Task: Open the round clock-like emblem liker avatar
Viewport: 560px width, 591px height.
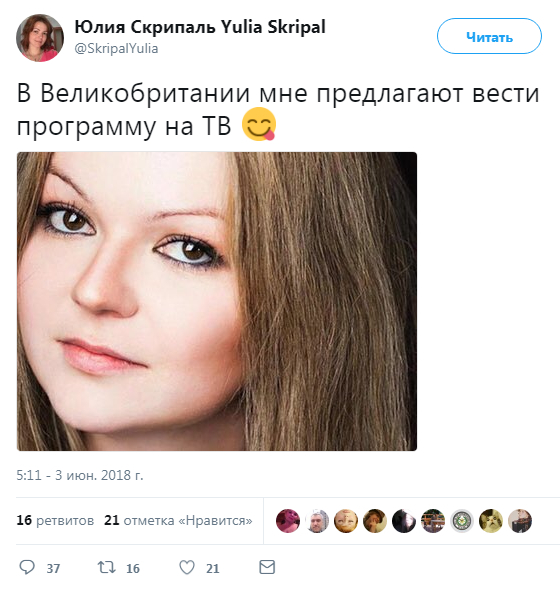Action: [x=462, y=521]
